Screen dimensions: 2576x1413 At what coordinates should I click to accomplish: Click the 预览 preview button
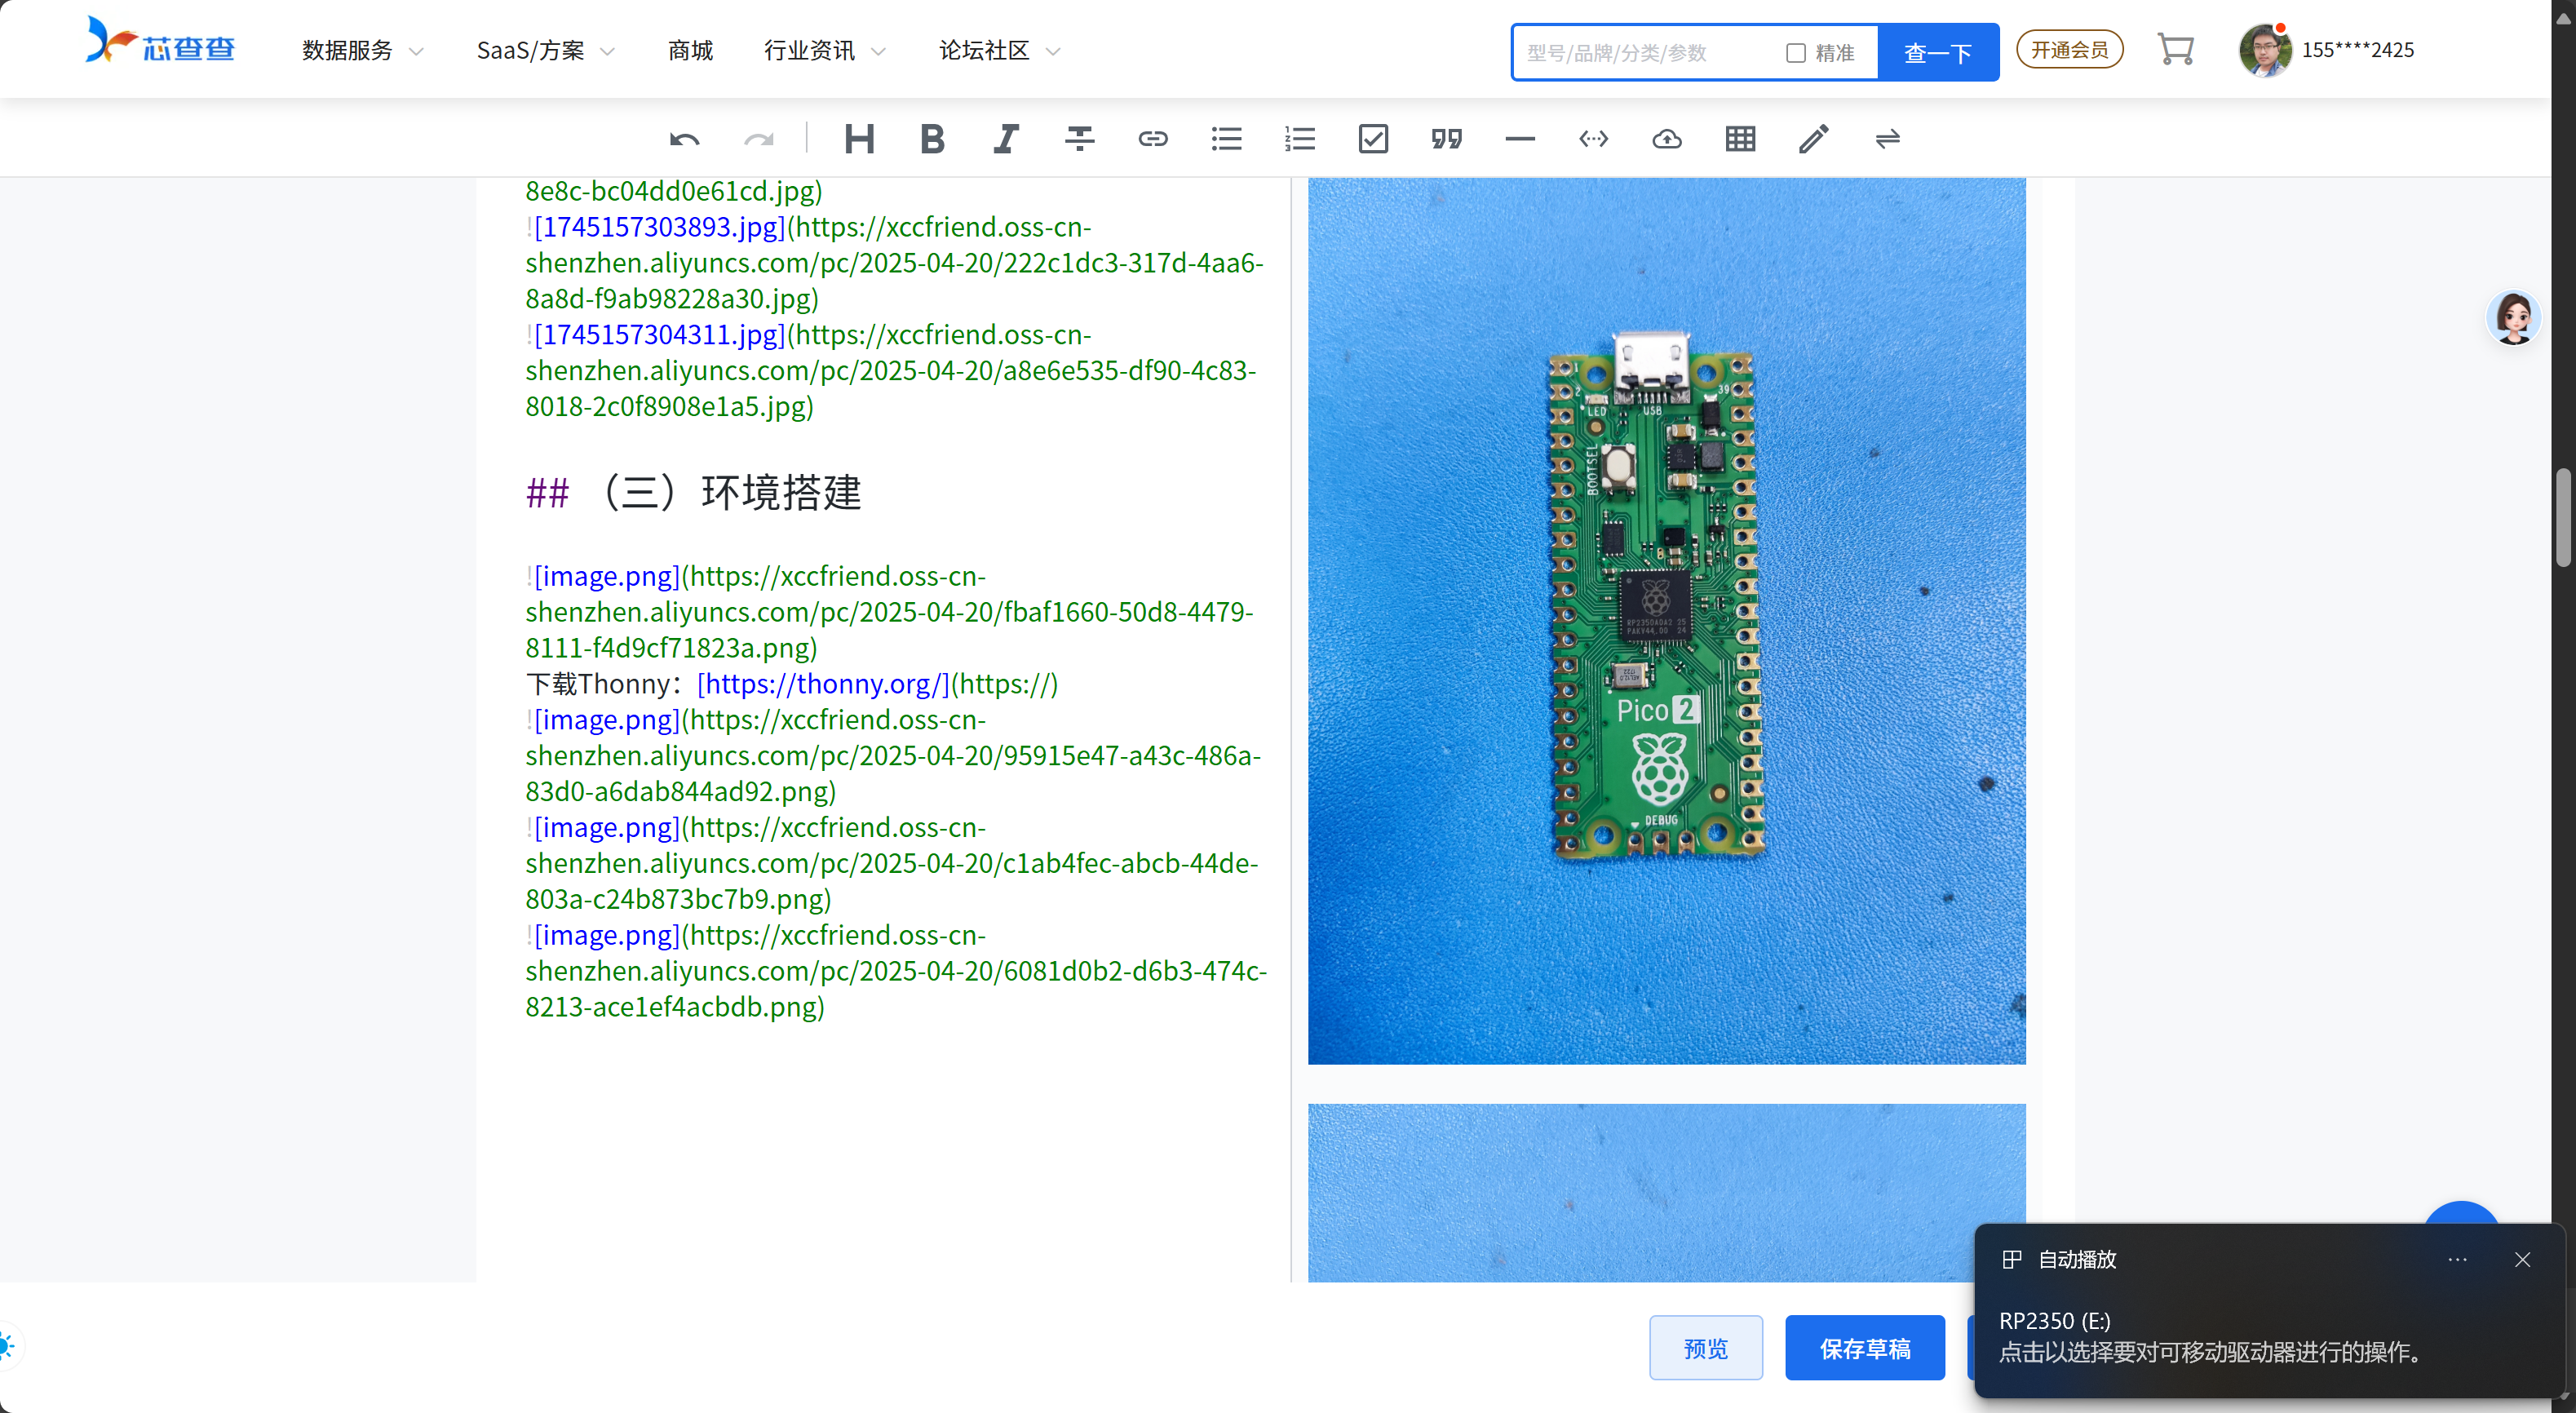coord(1705,1348)
